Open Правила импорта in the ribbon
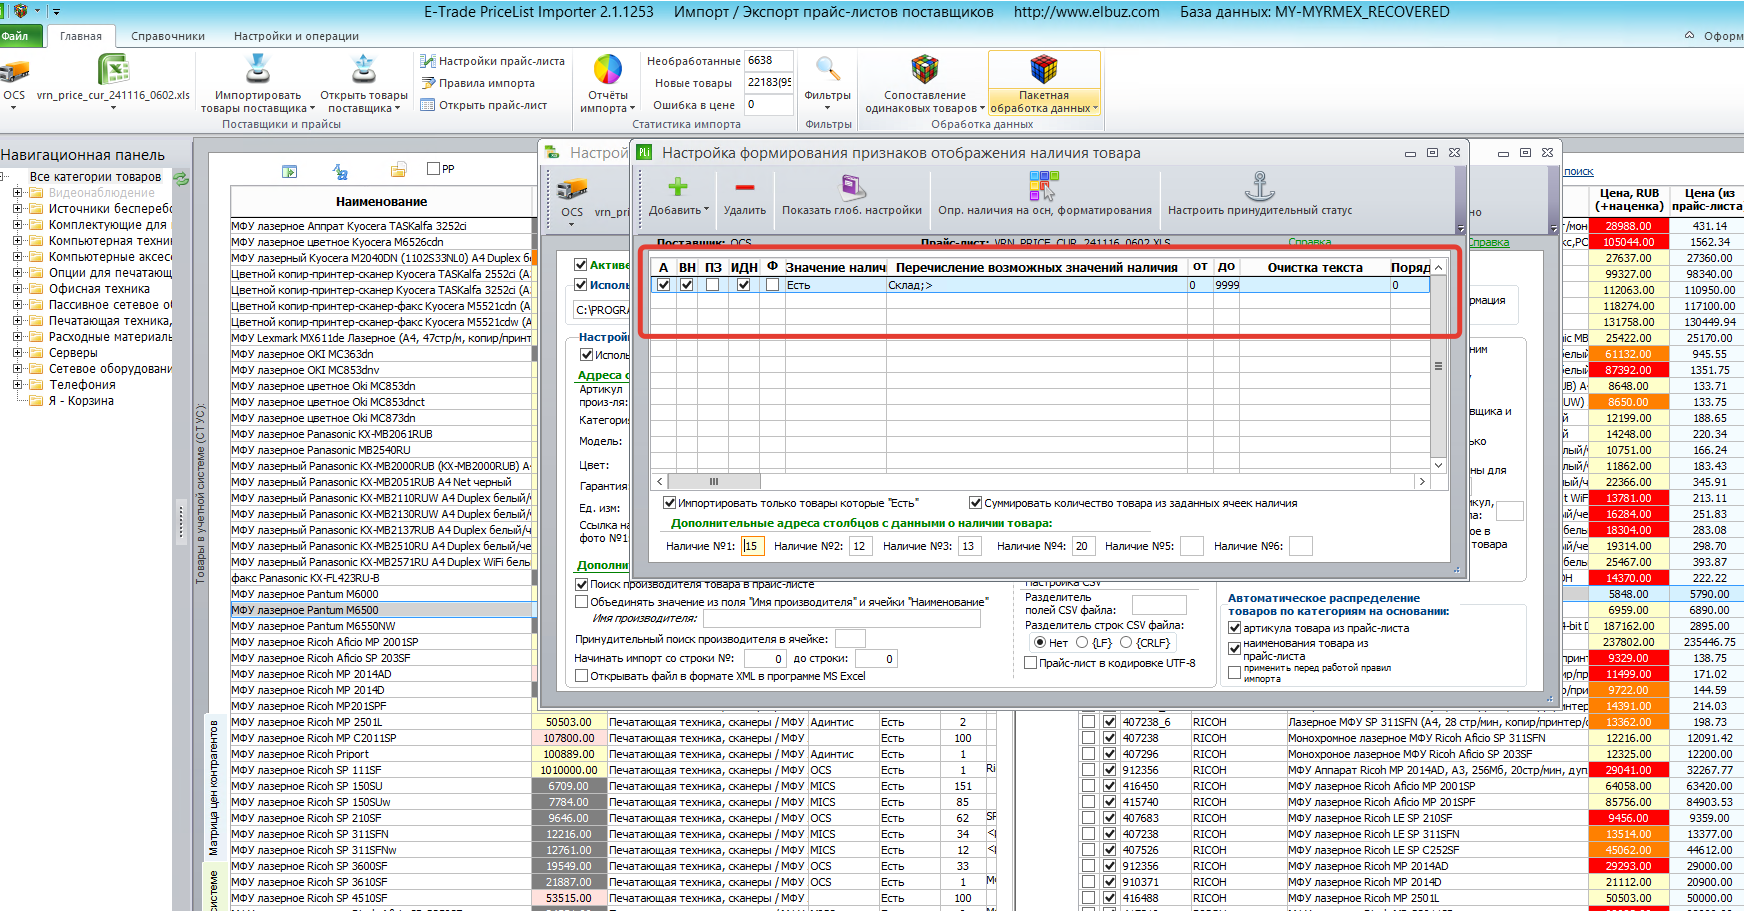 (x=478, y=83)
